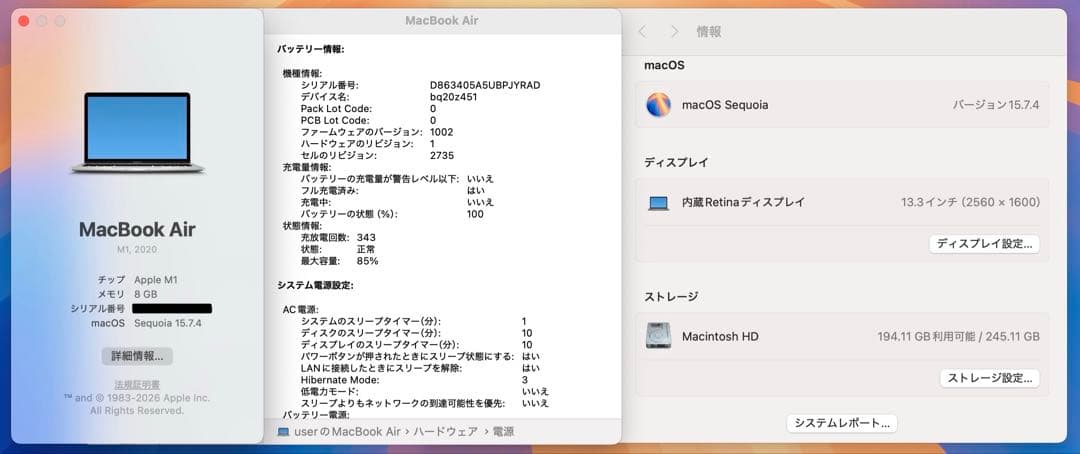The image size is (1080, 454).
Task: Select the 充放電回数 value 343
Action: tap(366, 238)
